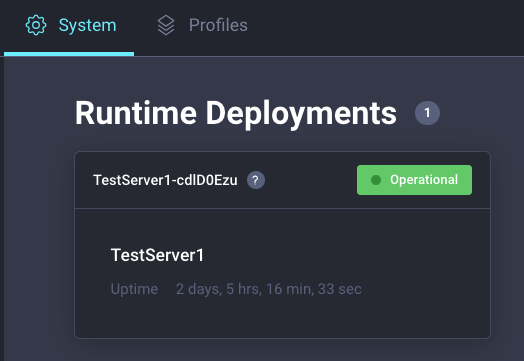Click the Profiles layers icon
Image resolution: width=524 pixels, height=361 pixels.
point(166,25)
